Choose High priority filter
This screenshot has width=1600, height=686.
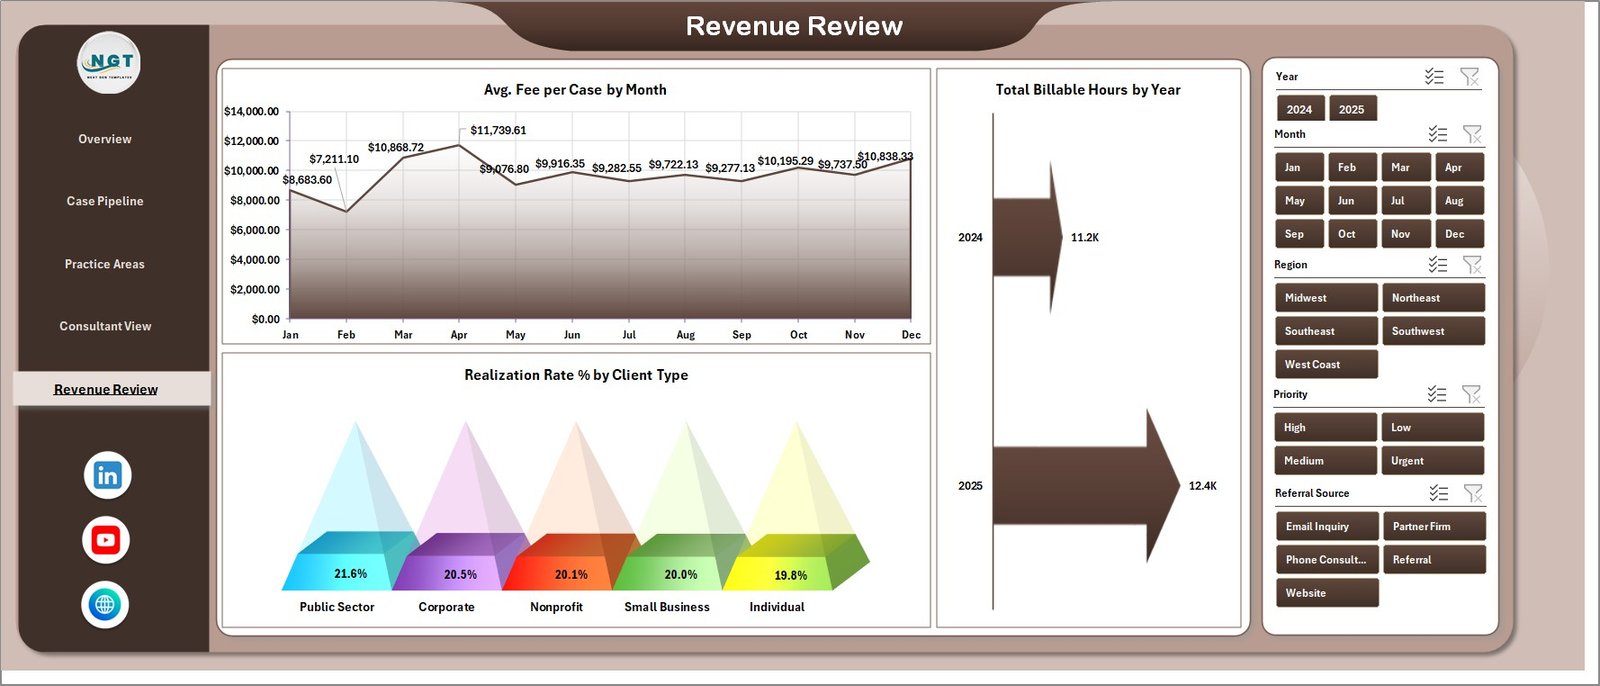(1326, 427)
